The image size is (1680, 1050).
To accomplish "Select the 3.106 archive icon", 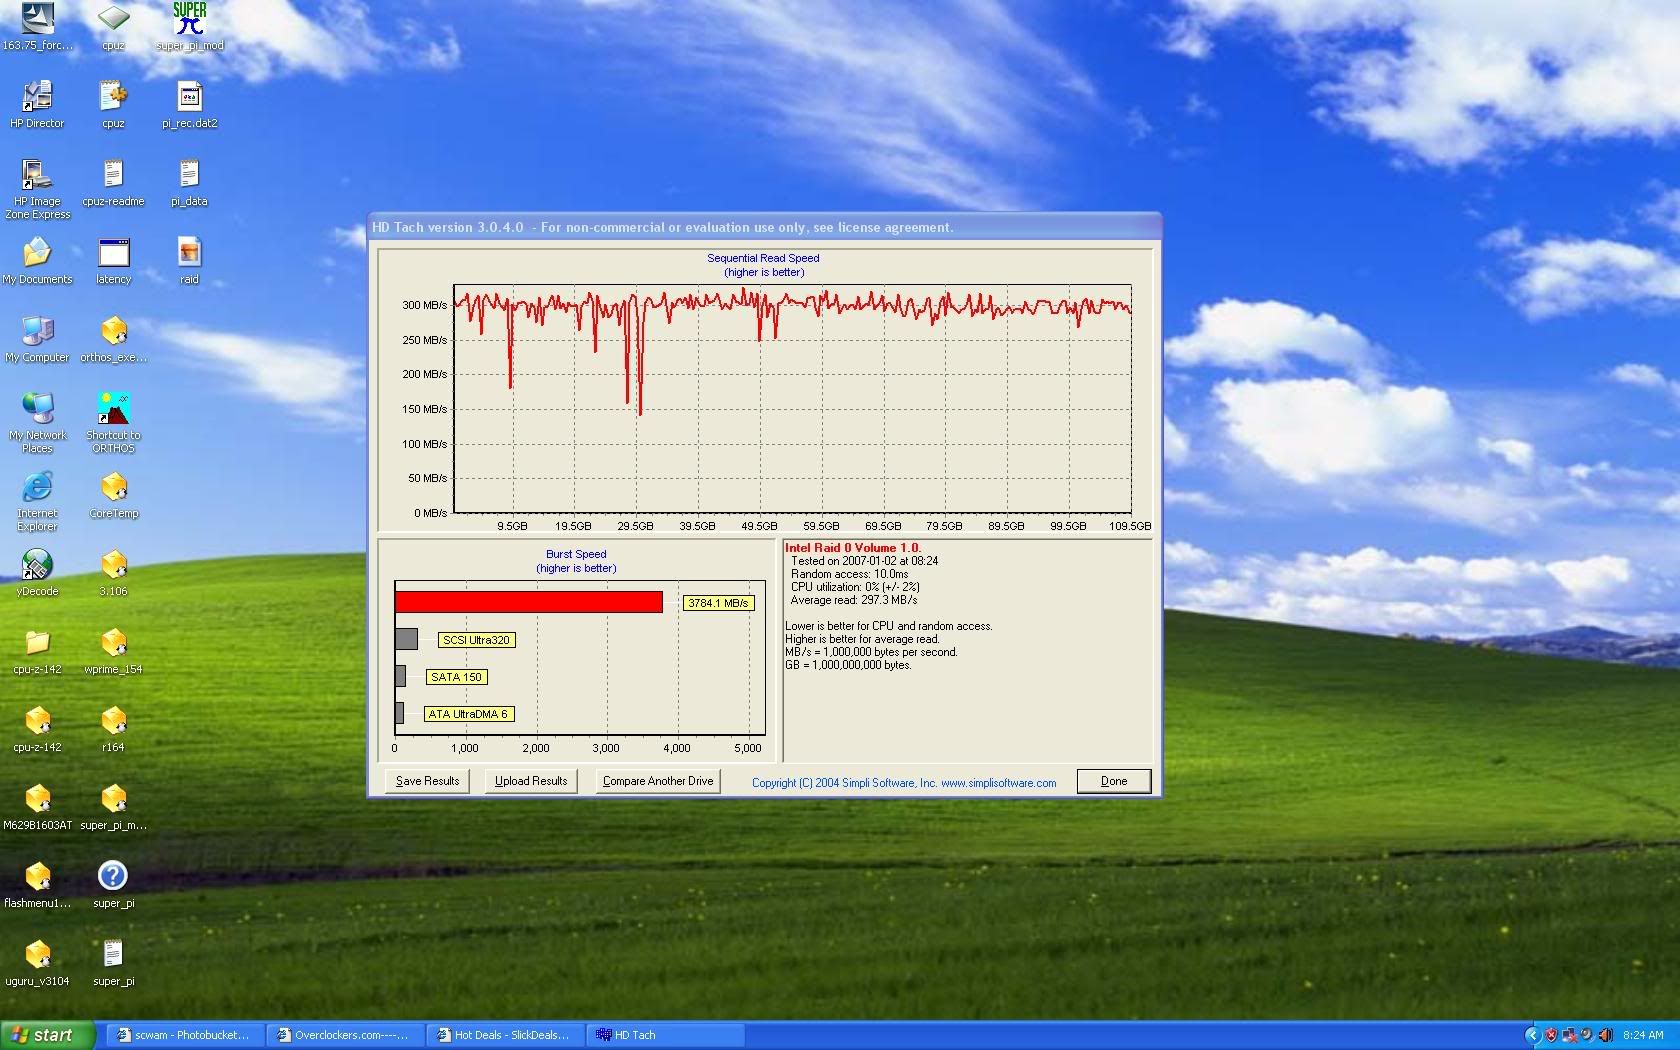I will click(x=113, y=572).
